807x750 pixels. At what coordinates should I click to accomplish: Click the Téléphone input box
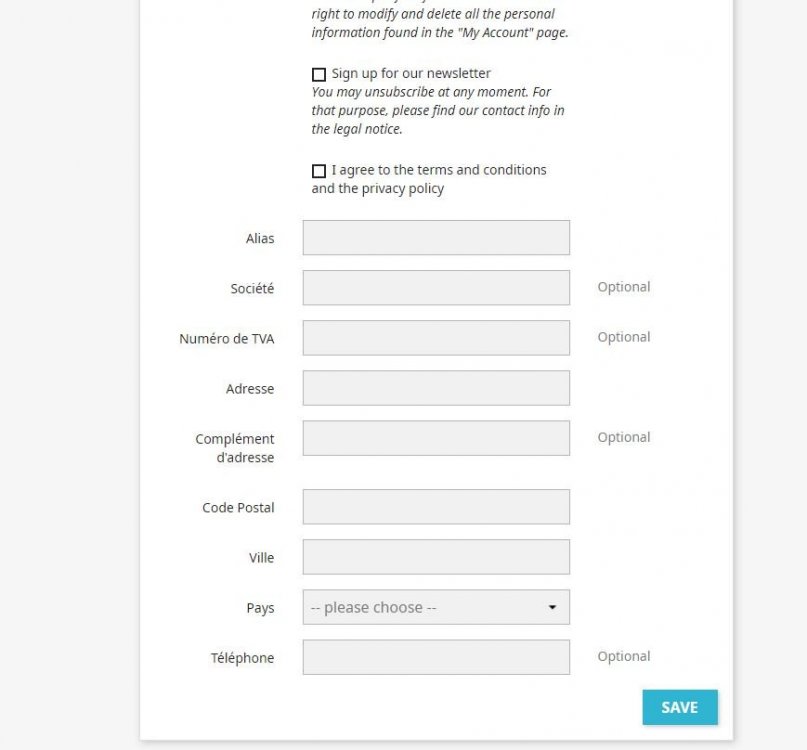pos(436,657)
